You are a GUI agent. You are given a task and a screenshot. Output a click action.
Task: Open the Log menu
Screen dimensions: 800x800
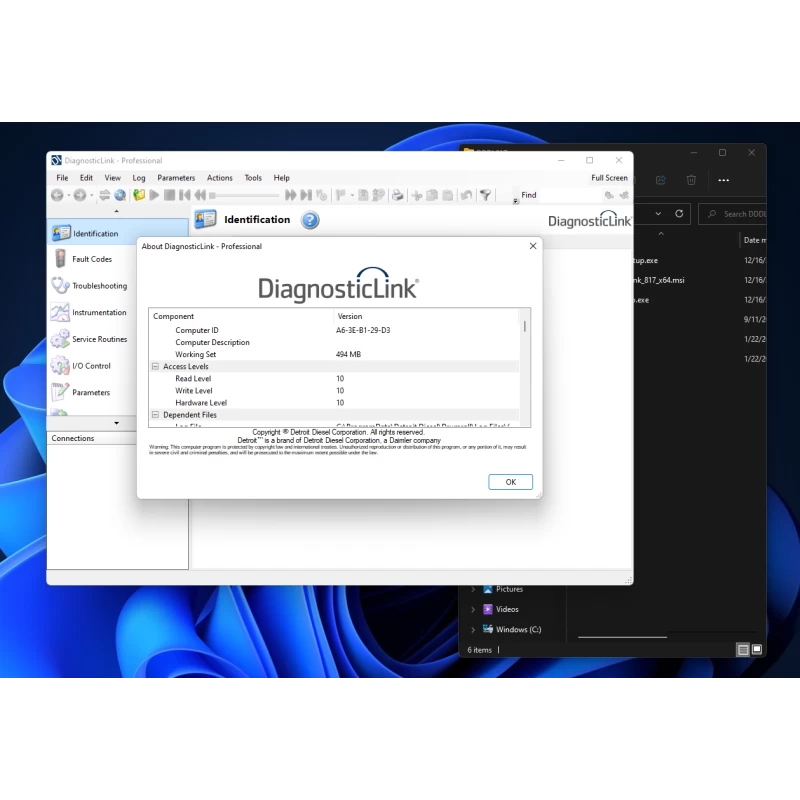coord(139,178)
